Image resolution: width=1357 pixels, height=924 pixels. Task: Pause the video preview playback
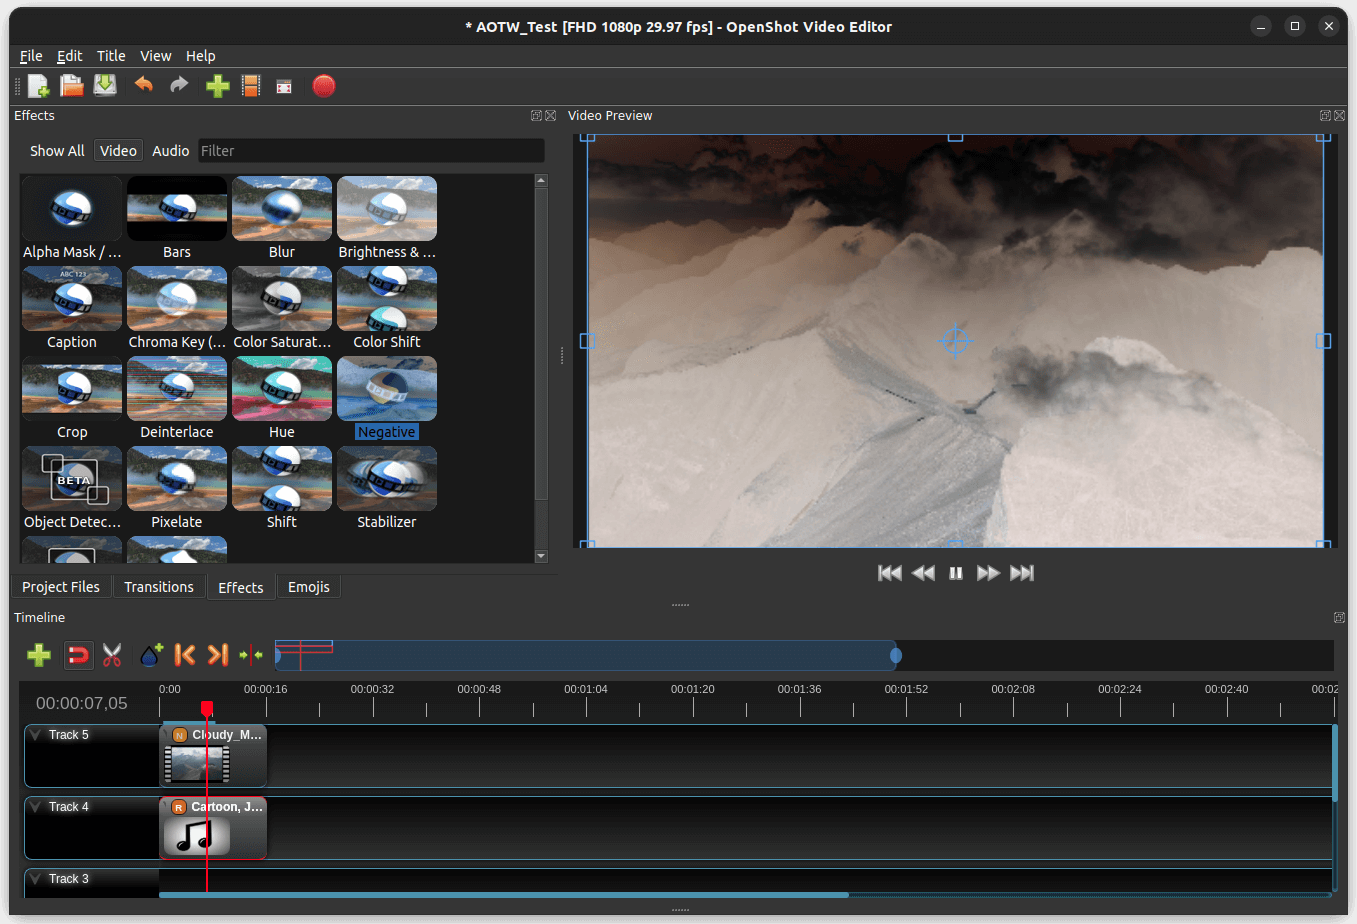955,572
